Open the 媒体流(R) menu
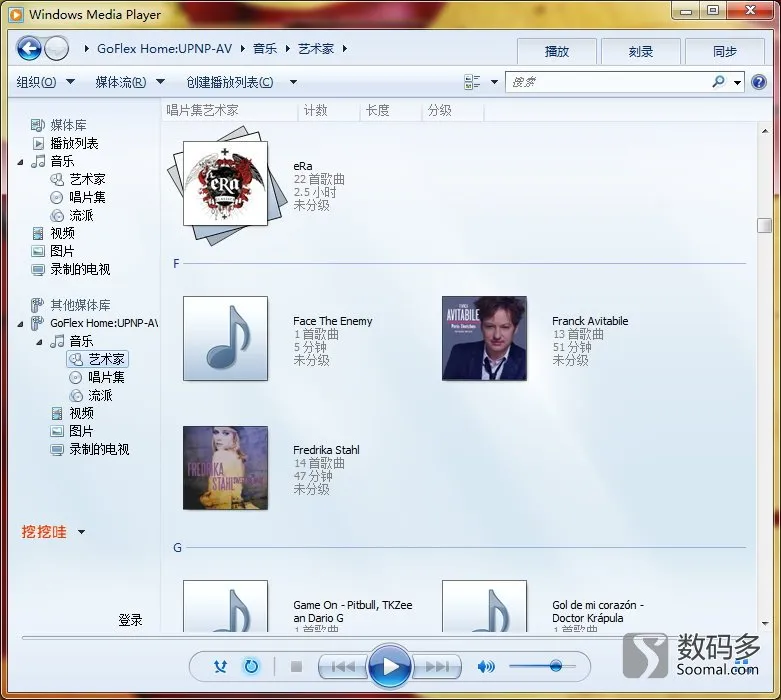Image resolution: width=781 pixels, height=700 pixels. [x=130, y=82]
